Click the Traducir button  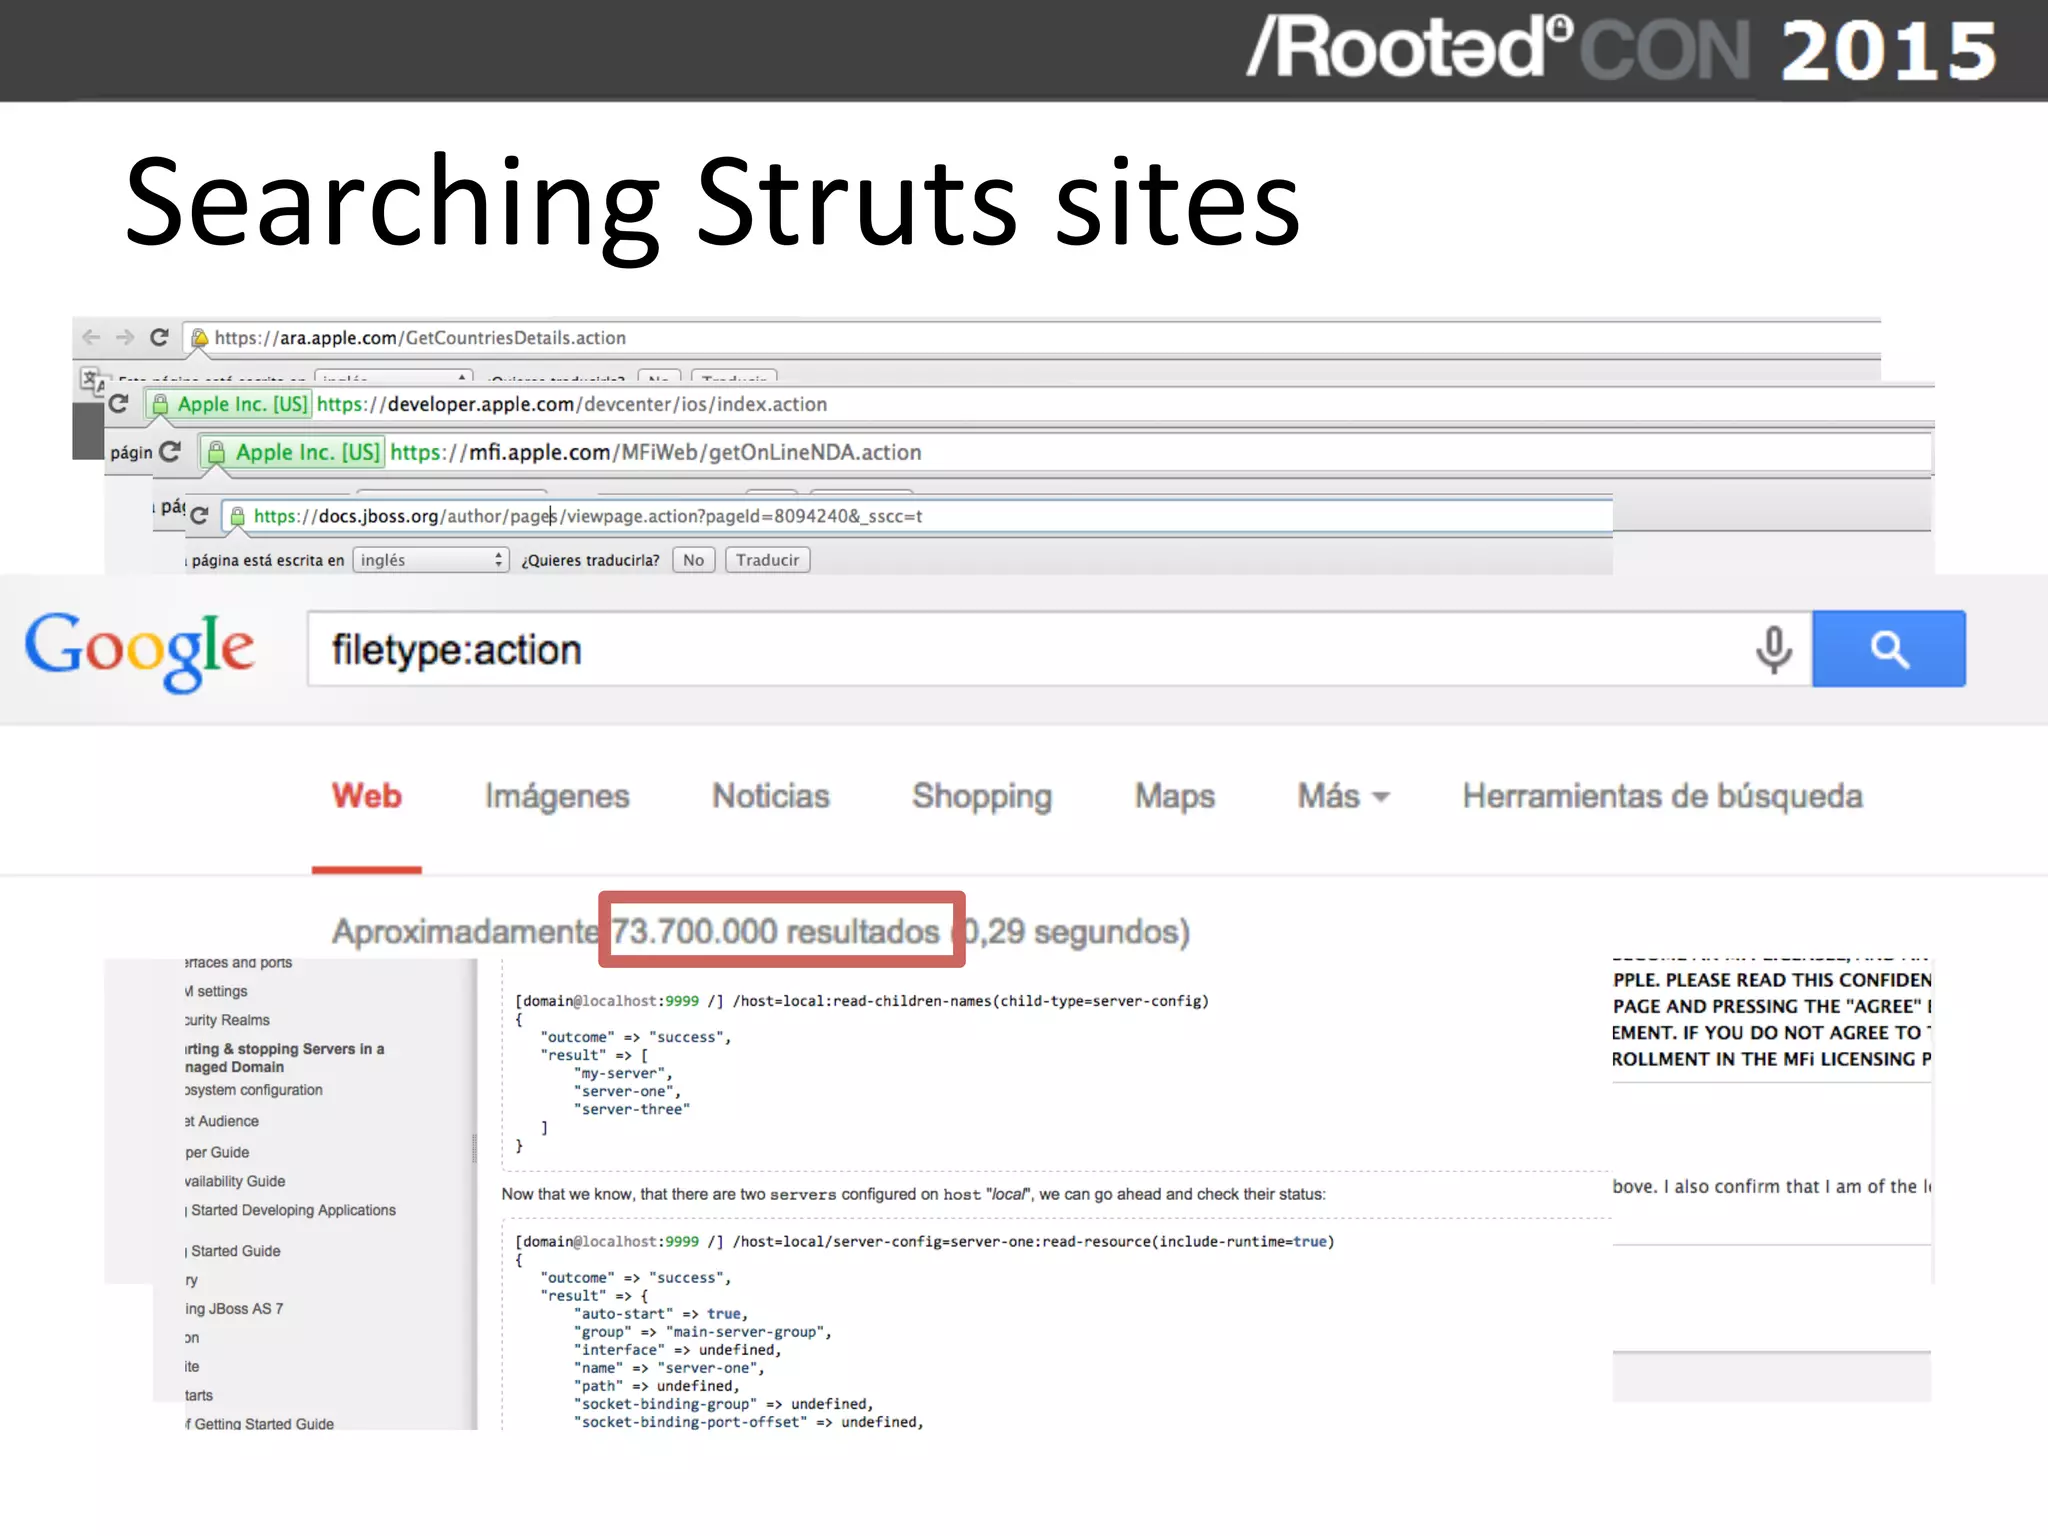click(767, 560)
